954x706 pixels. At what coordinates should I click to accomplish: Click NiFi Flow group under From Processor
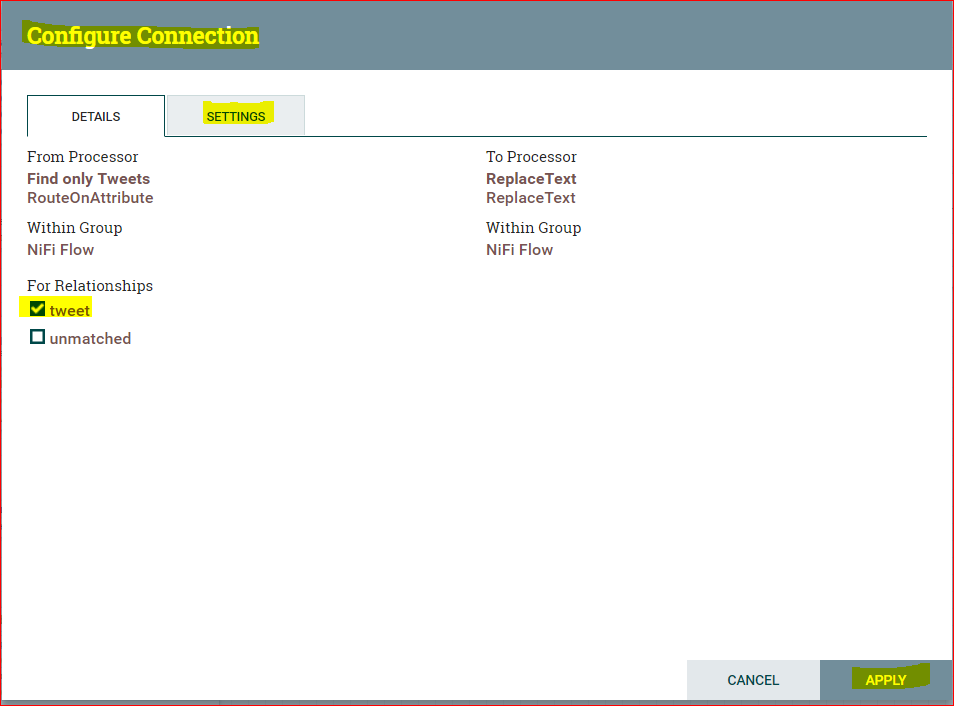tap(61, 250)
